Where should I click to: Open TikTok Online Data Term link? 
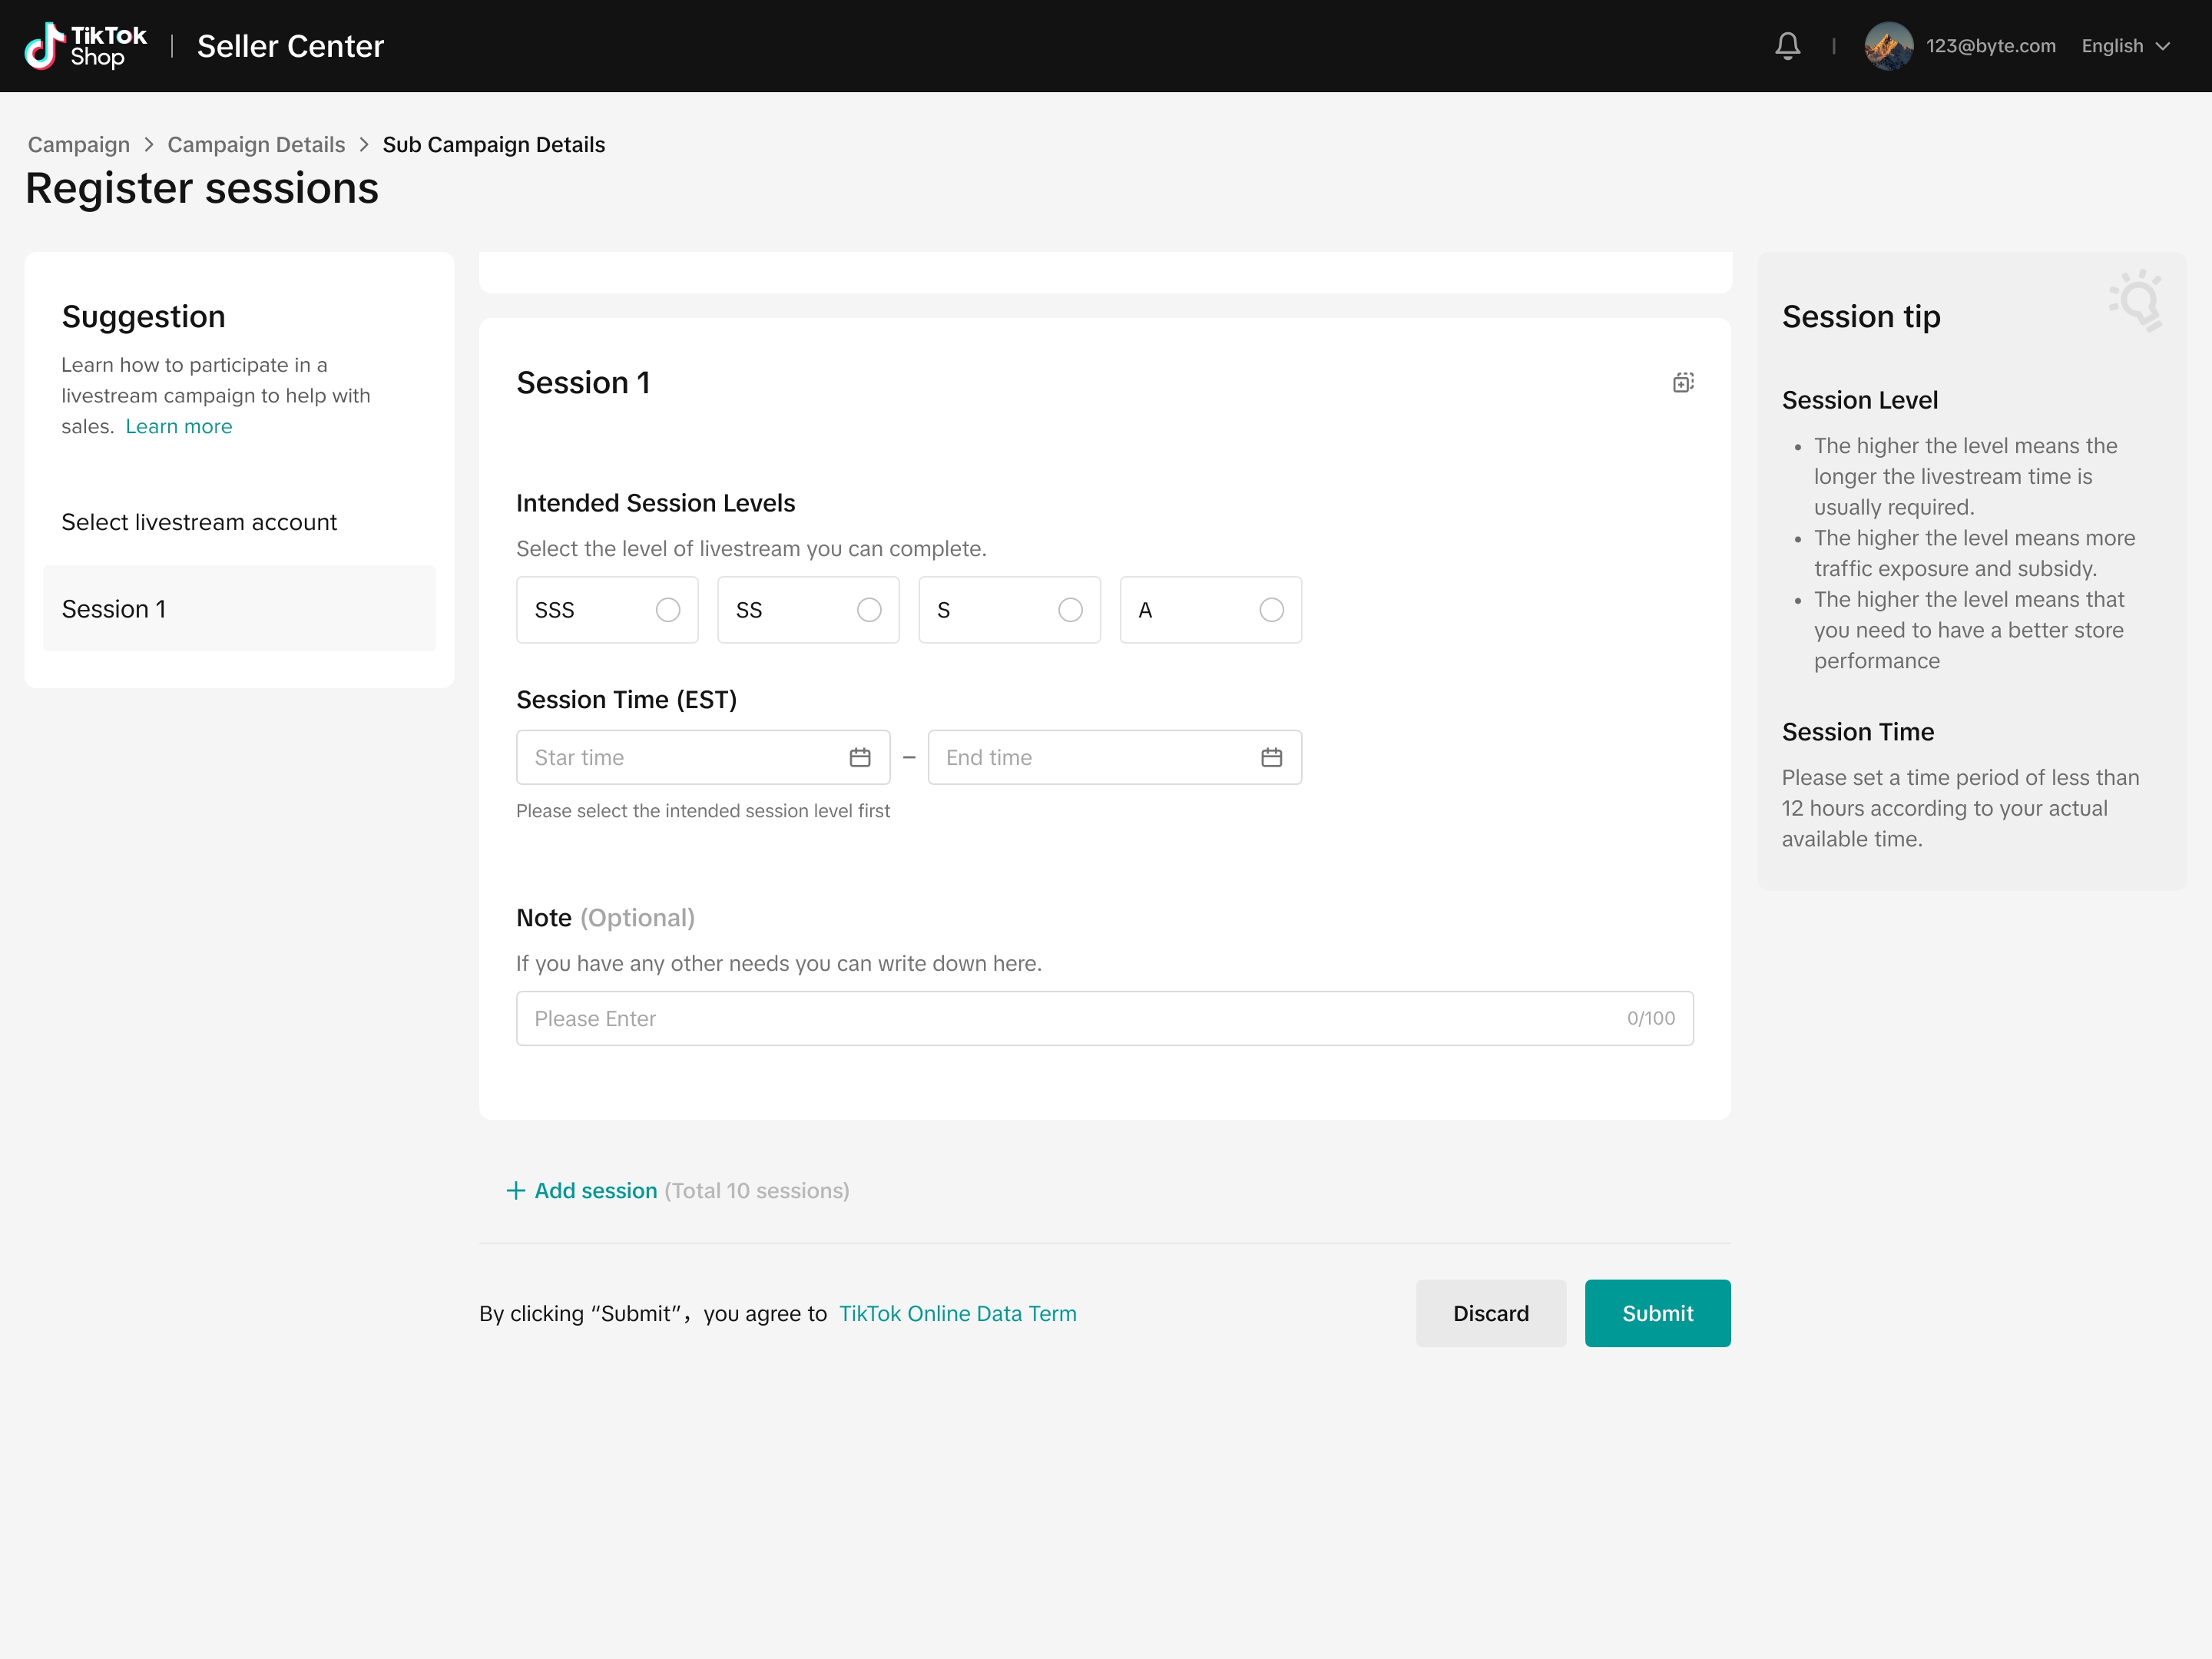click(957, 1313)
